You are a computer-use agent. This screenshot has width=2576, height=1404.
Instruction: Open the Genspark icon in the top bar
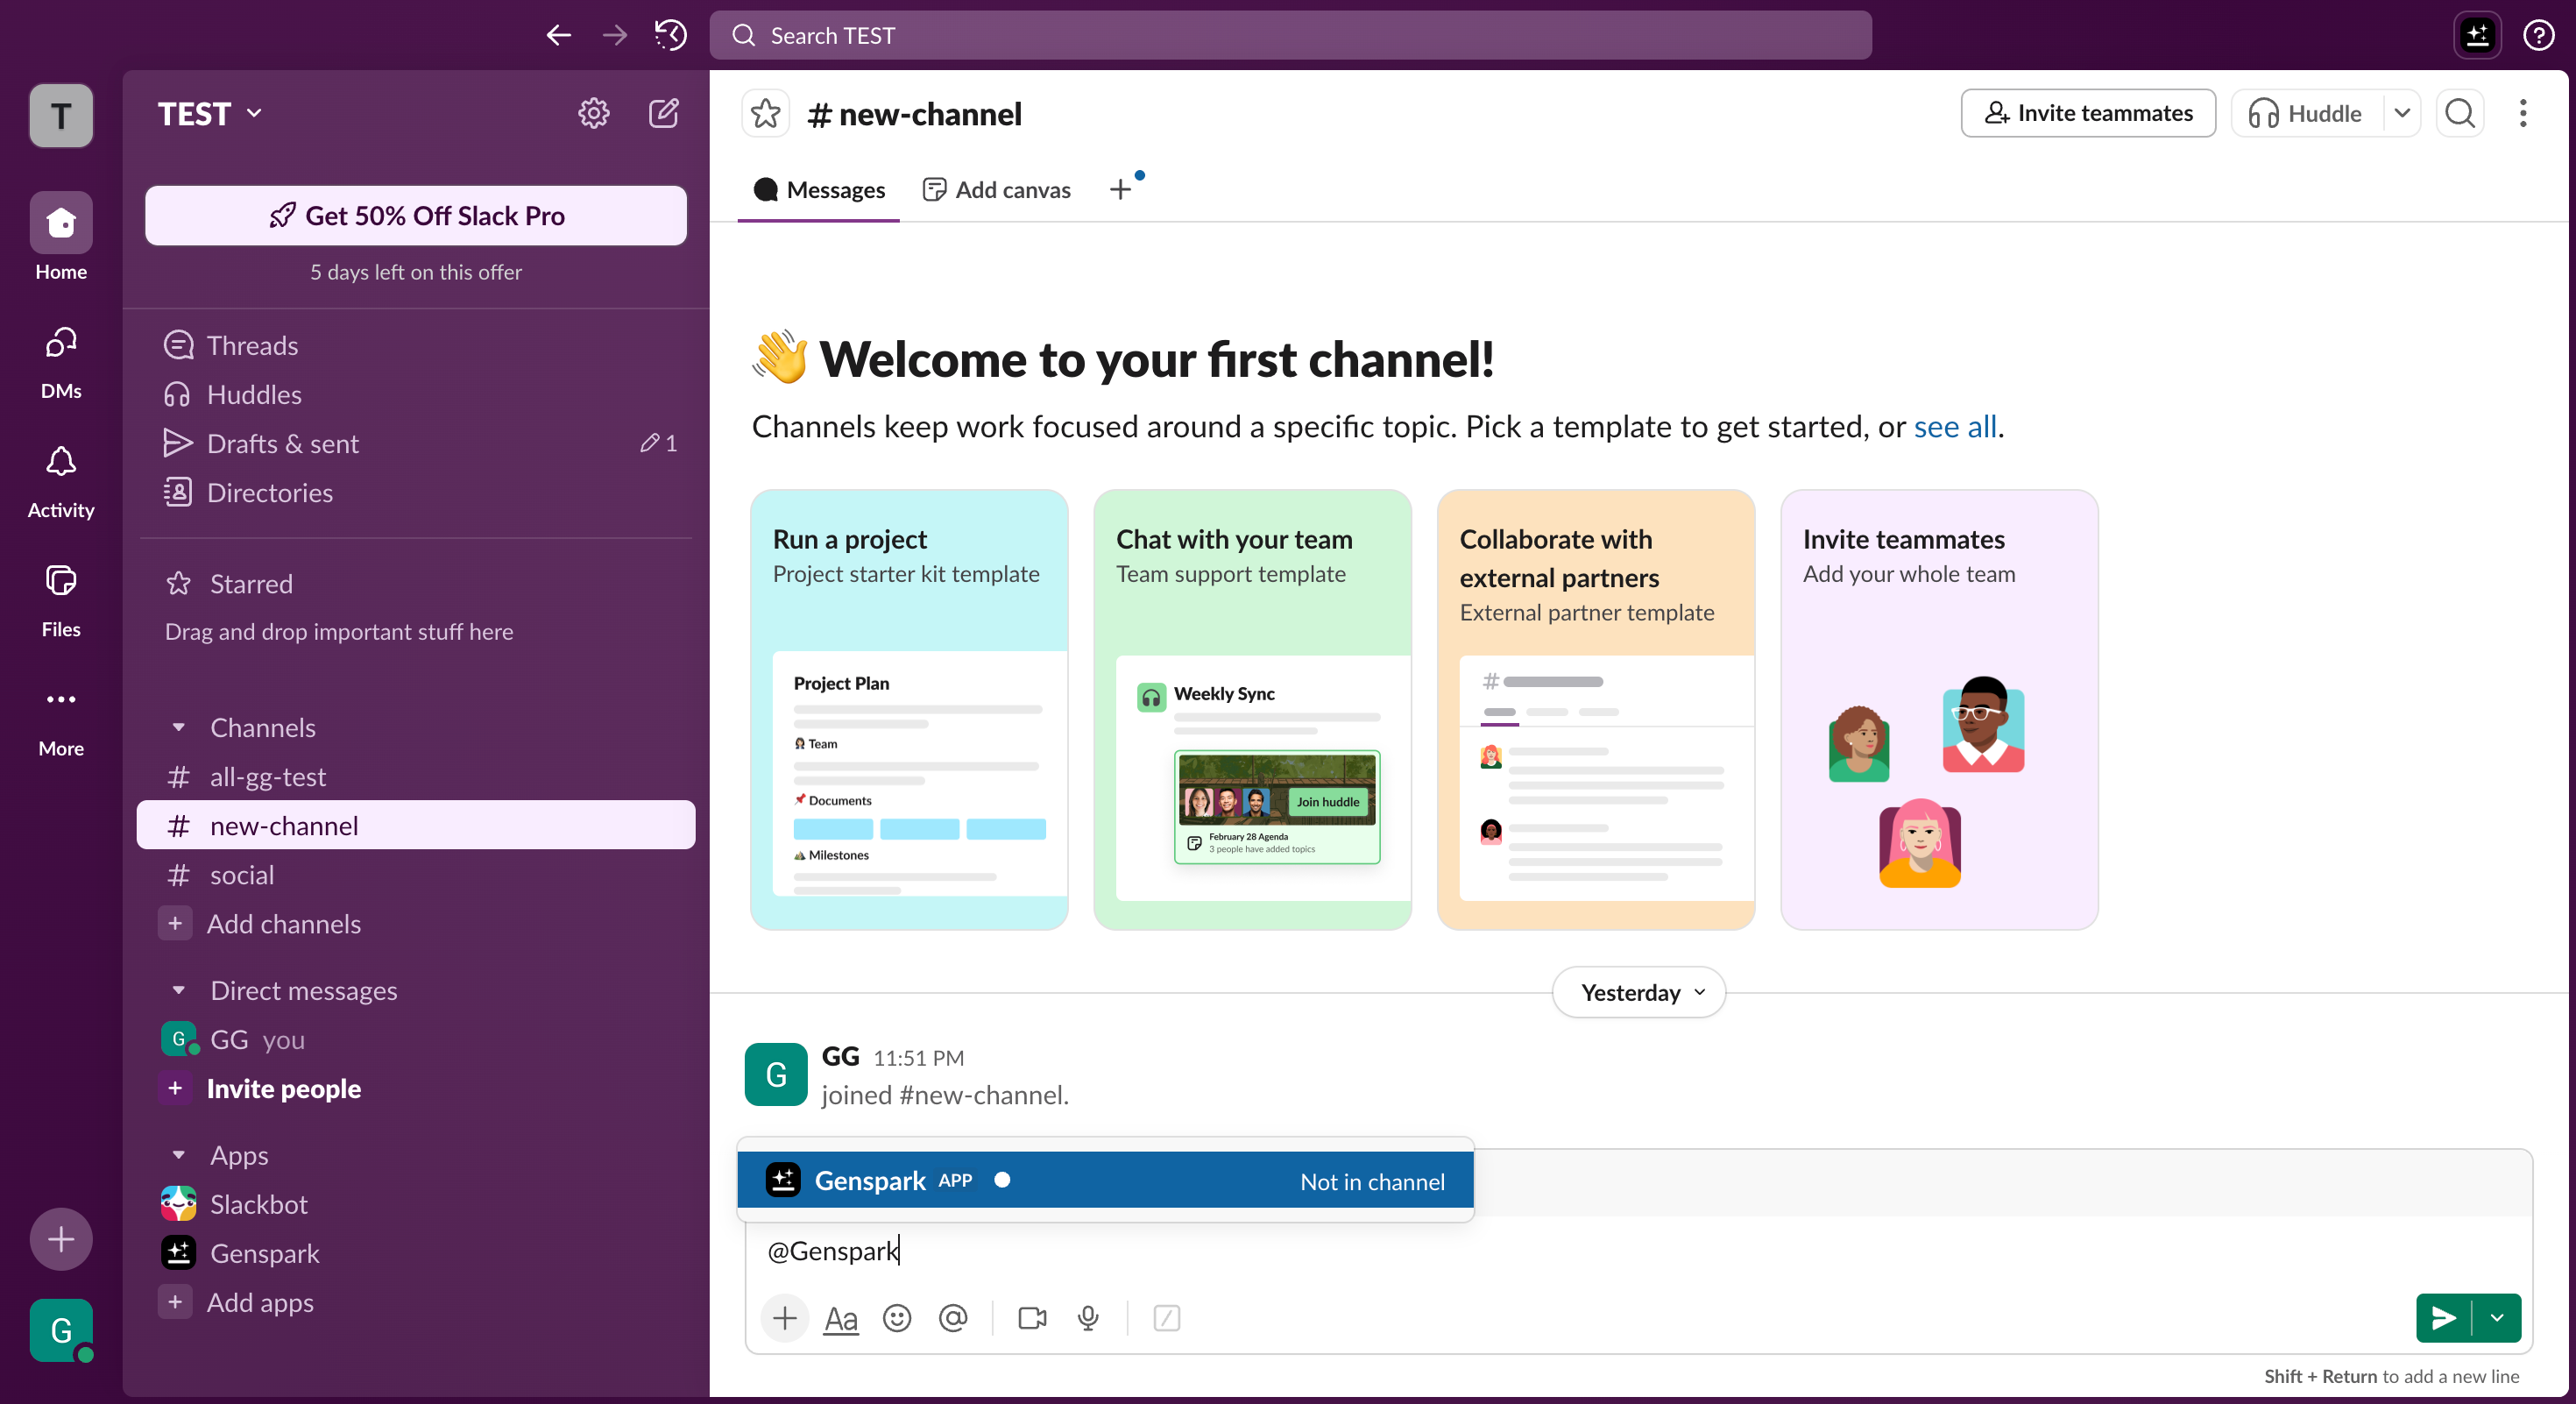pos(2476,35)
